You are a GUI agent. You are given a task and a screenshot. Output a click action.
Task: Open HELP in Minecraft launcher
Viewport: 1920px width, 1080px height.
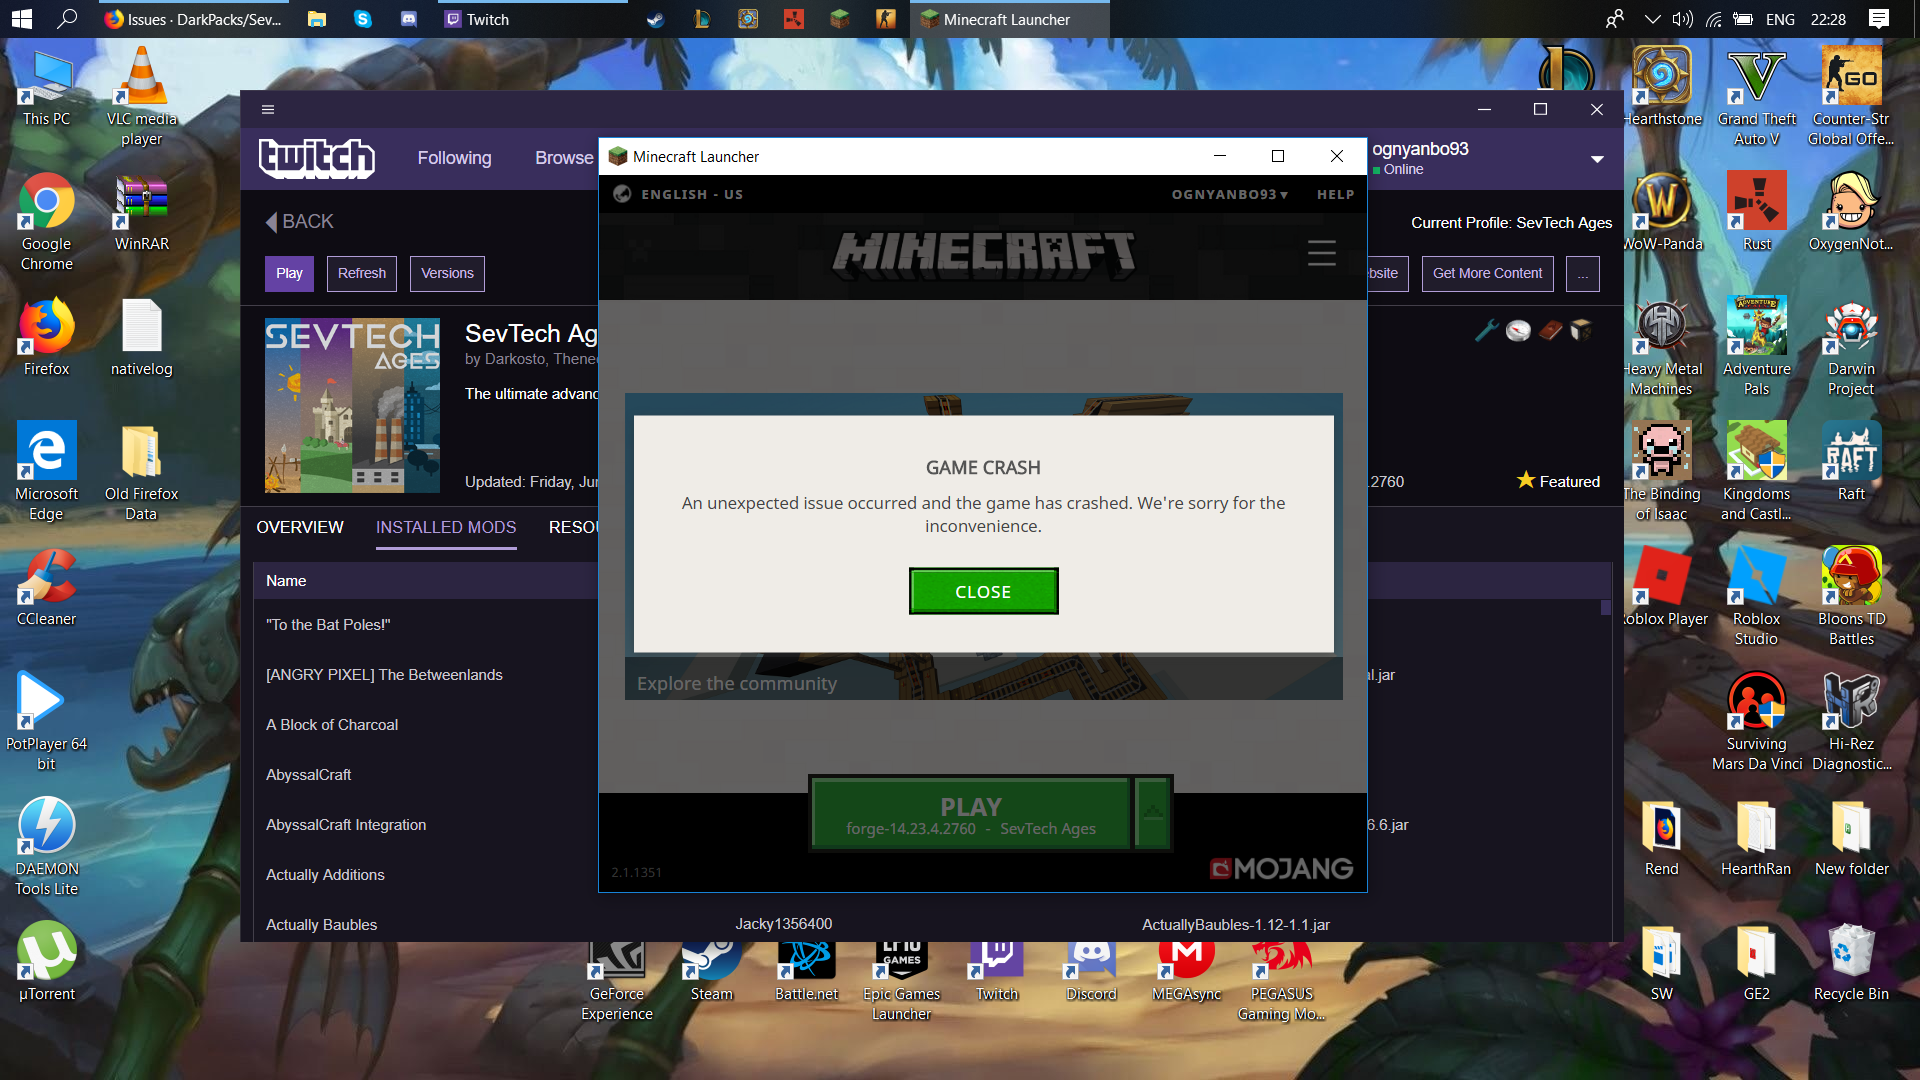coord(1335,194)
